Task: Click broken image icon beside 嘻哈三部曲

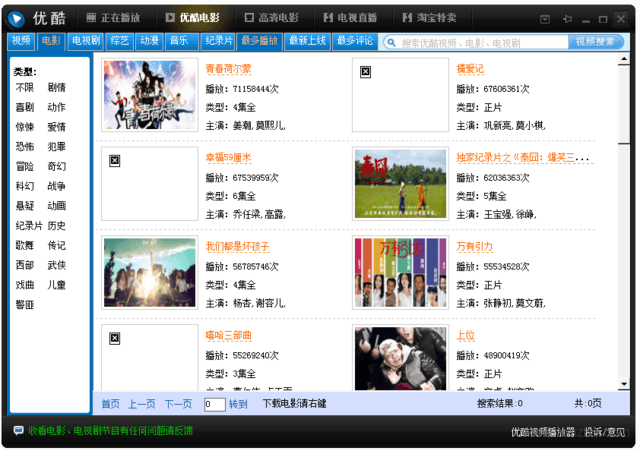Action: (115, 337)
